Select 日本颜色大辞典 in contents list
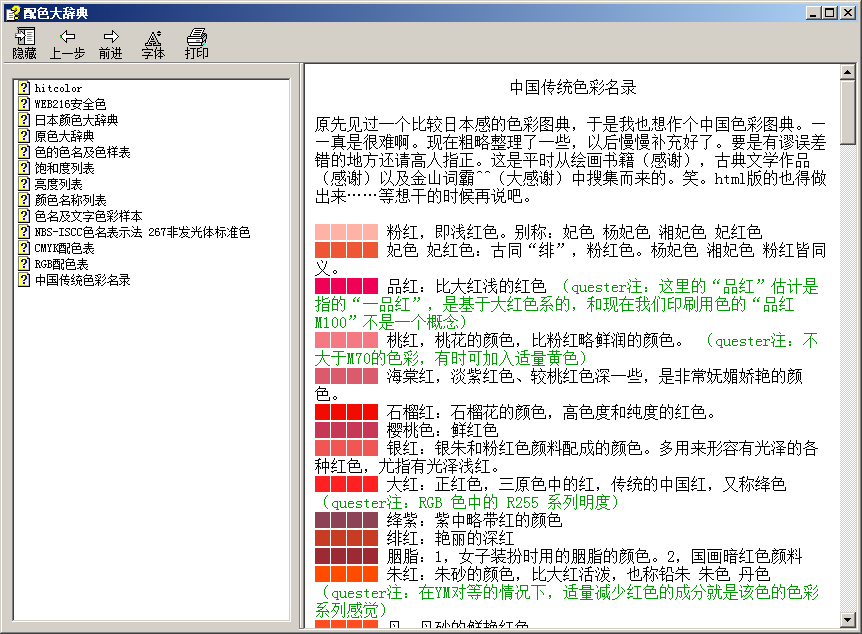Viewport: 862px width, 634px height. coord(76,120)
